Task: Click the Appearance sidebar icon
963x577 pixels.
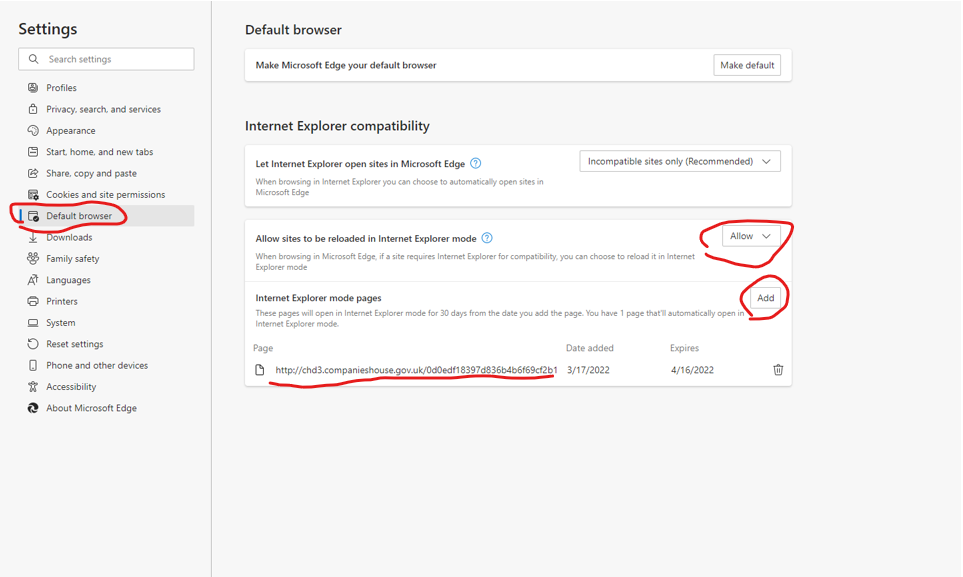Action: pos(33,130)
